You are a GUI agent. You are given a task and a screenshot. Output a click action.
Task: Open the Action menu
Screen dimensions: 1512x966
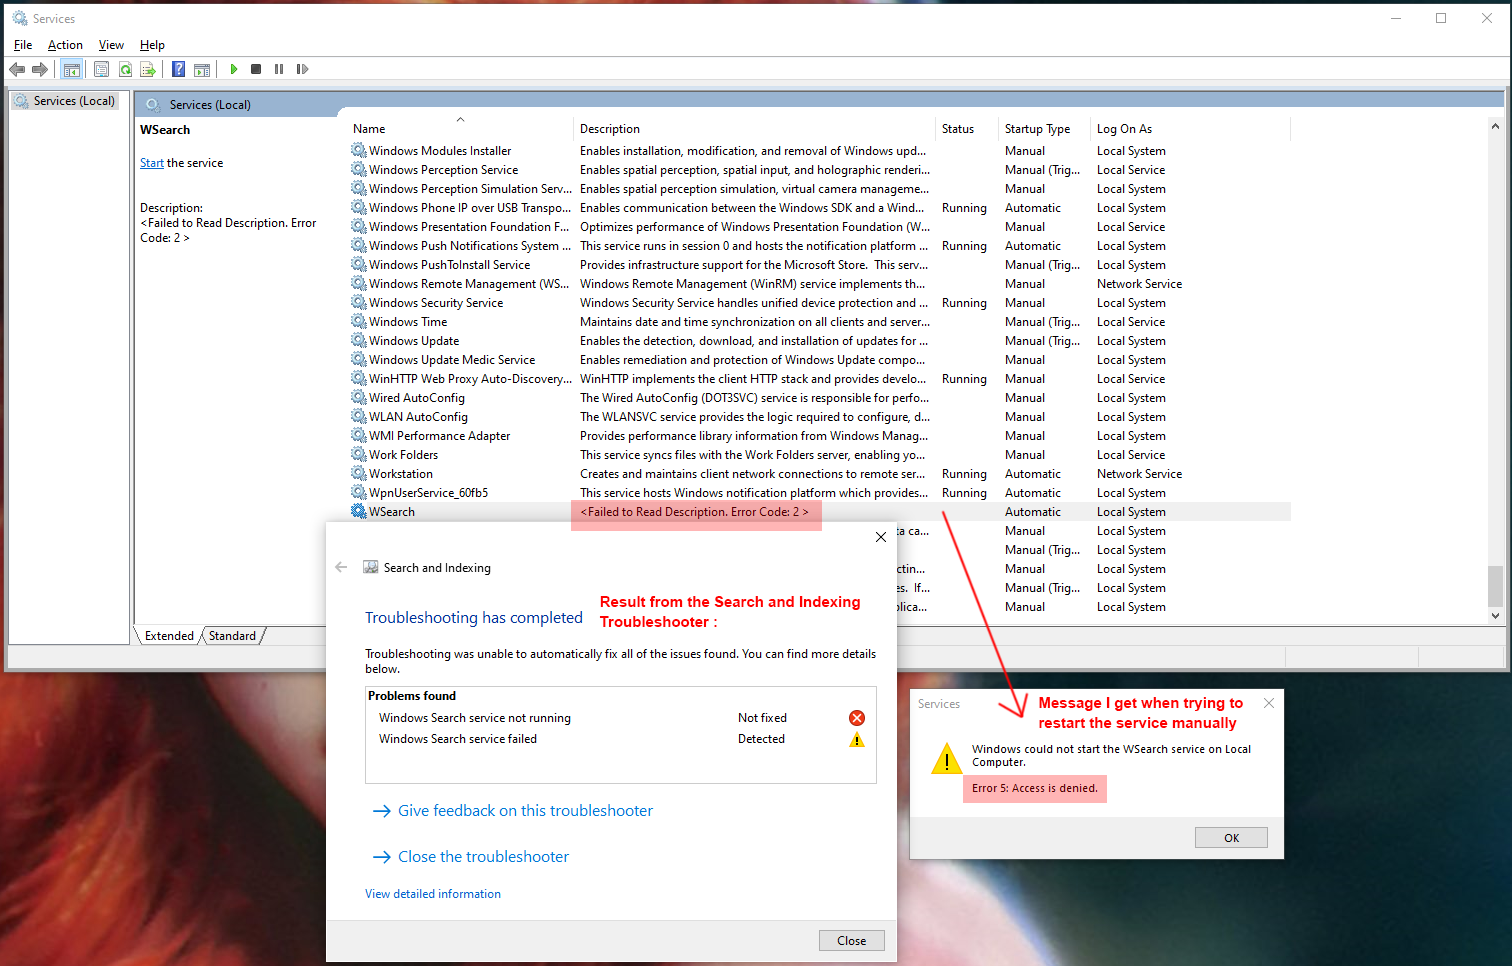click(64, 44)
